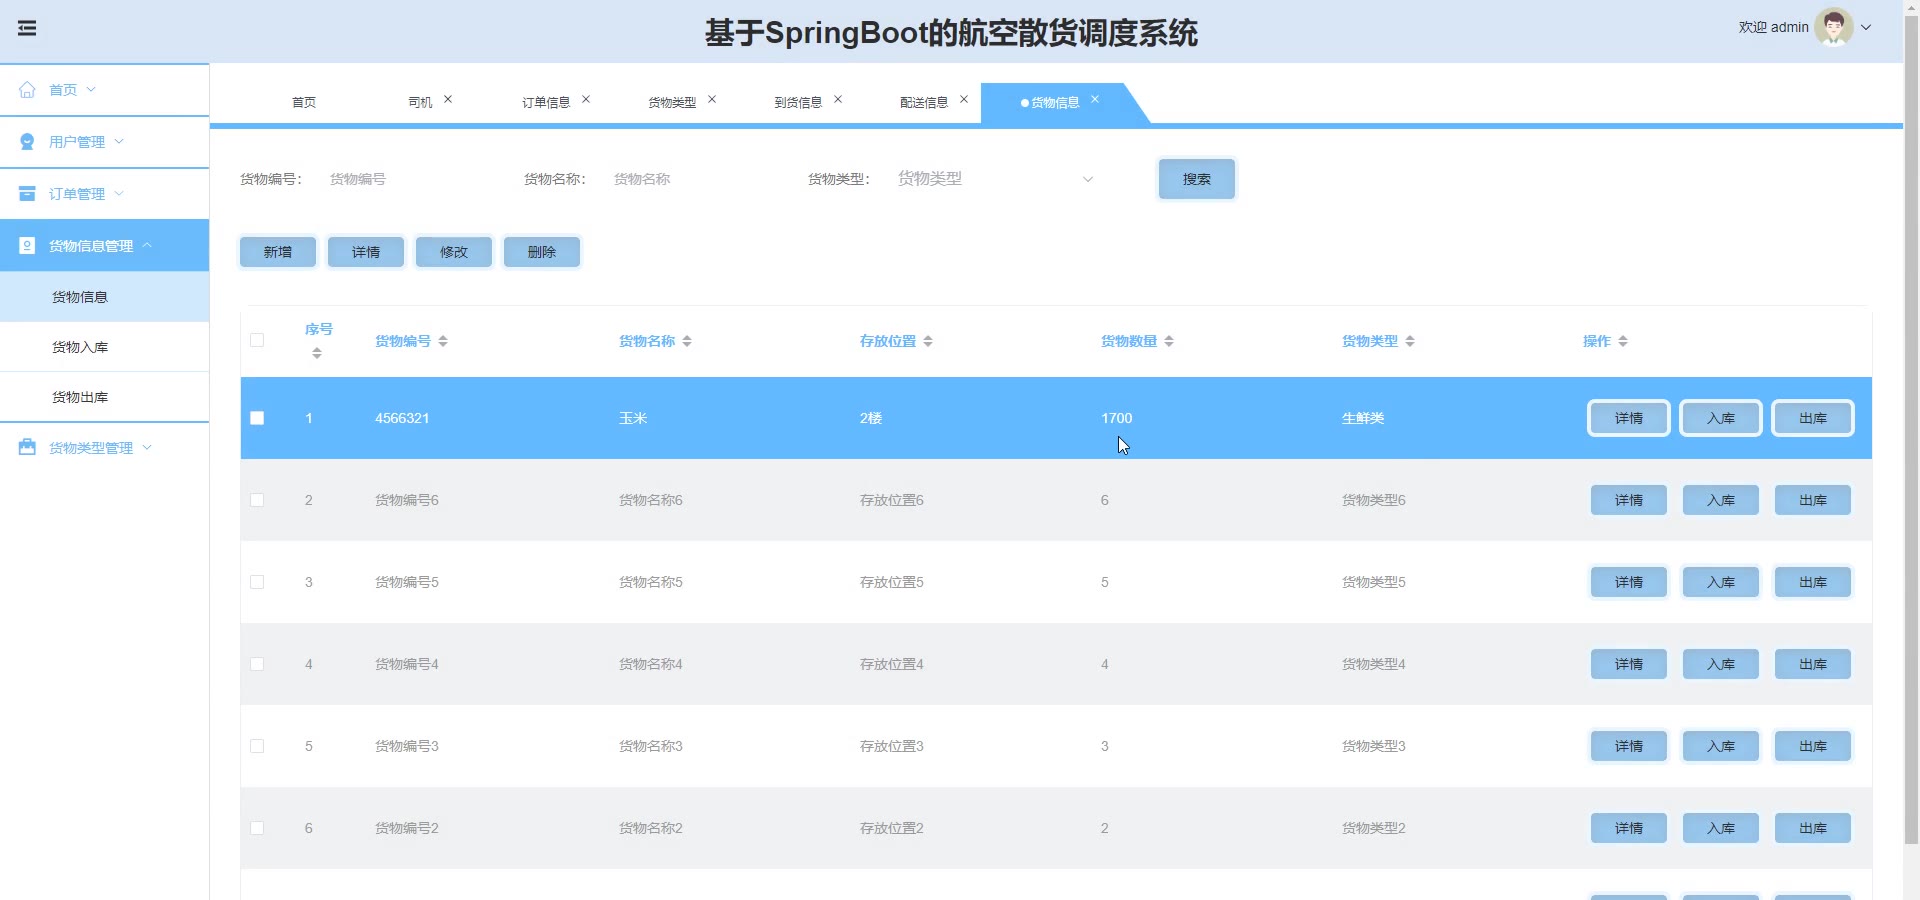The width and height of the screenshot is (1920, 900).
Task: Open 详情 for the 货物名称5 row
Action: click(x=1629, y=582)
